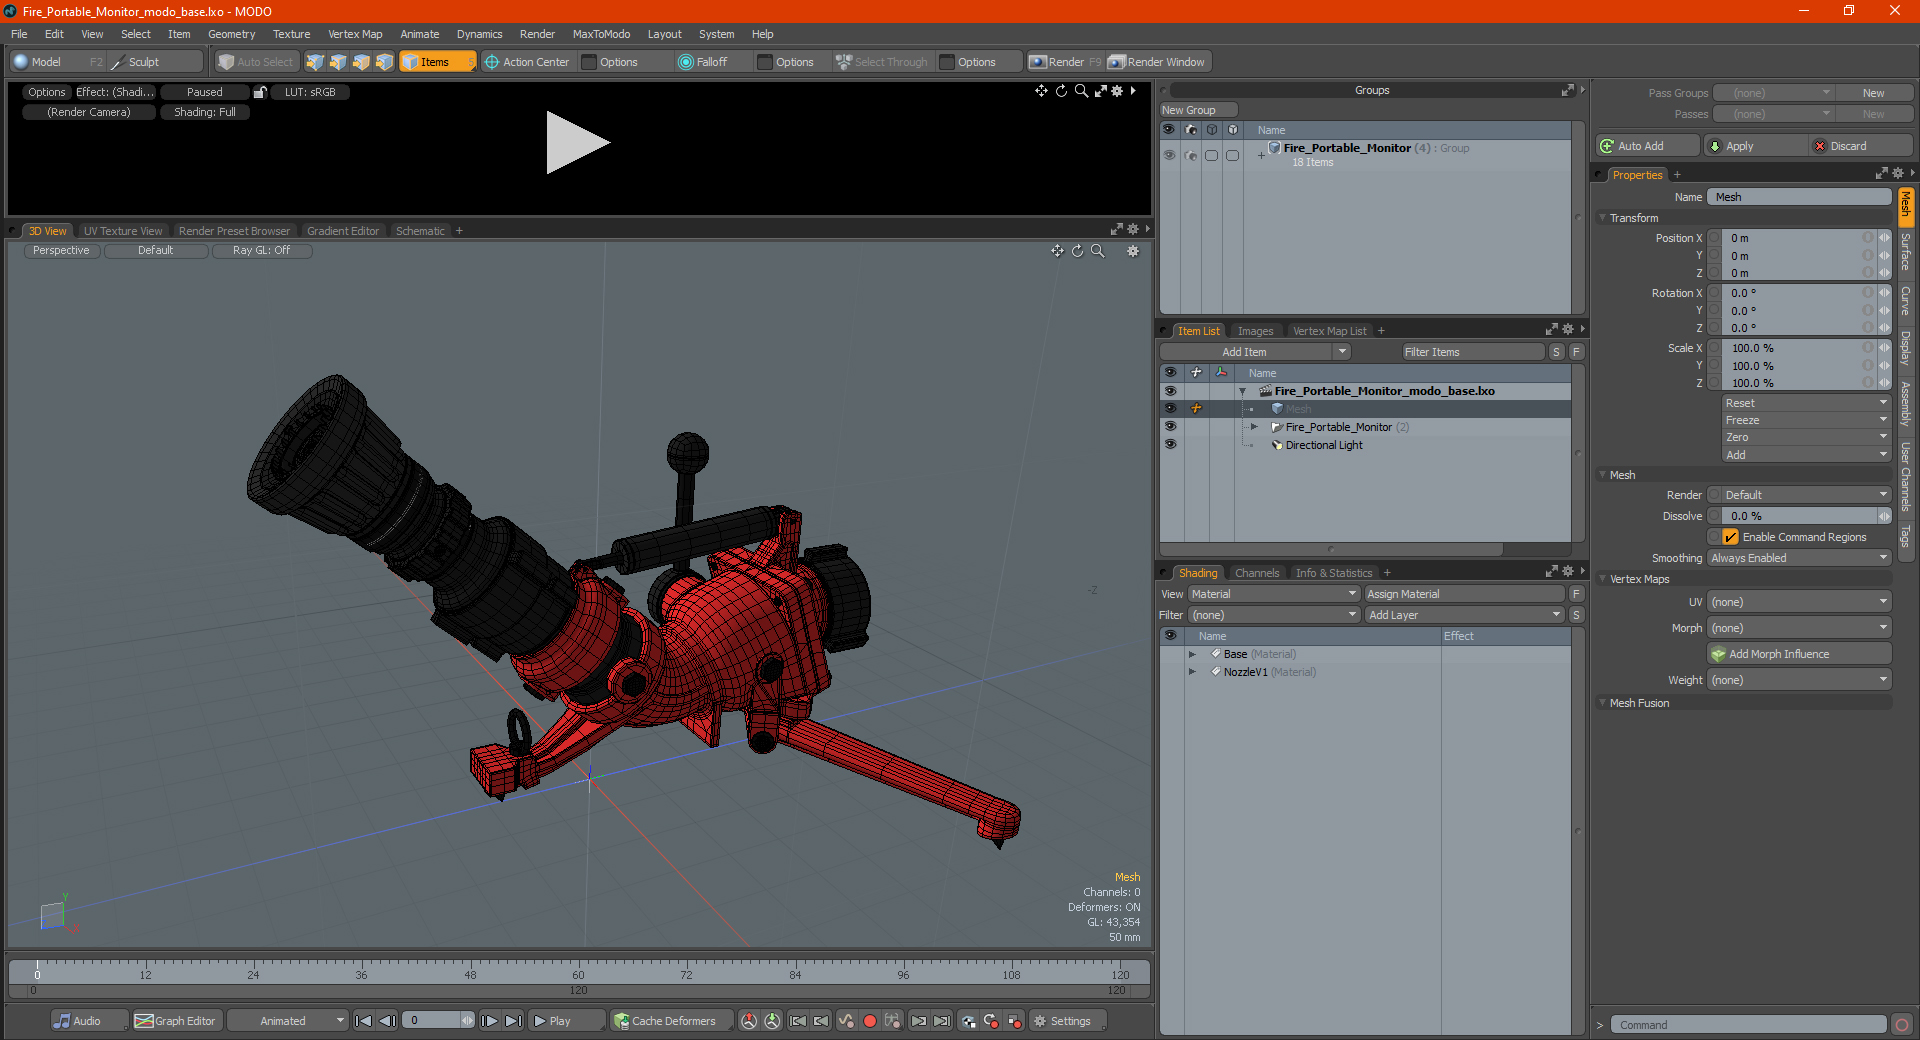Screen dimensions: 1920x1040
Task: Select Materials selection mode icon
Action: pyautogui.click(x=384, y=62)
